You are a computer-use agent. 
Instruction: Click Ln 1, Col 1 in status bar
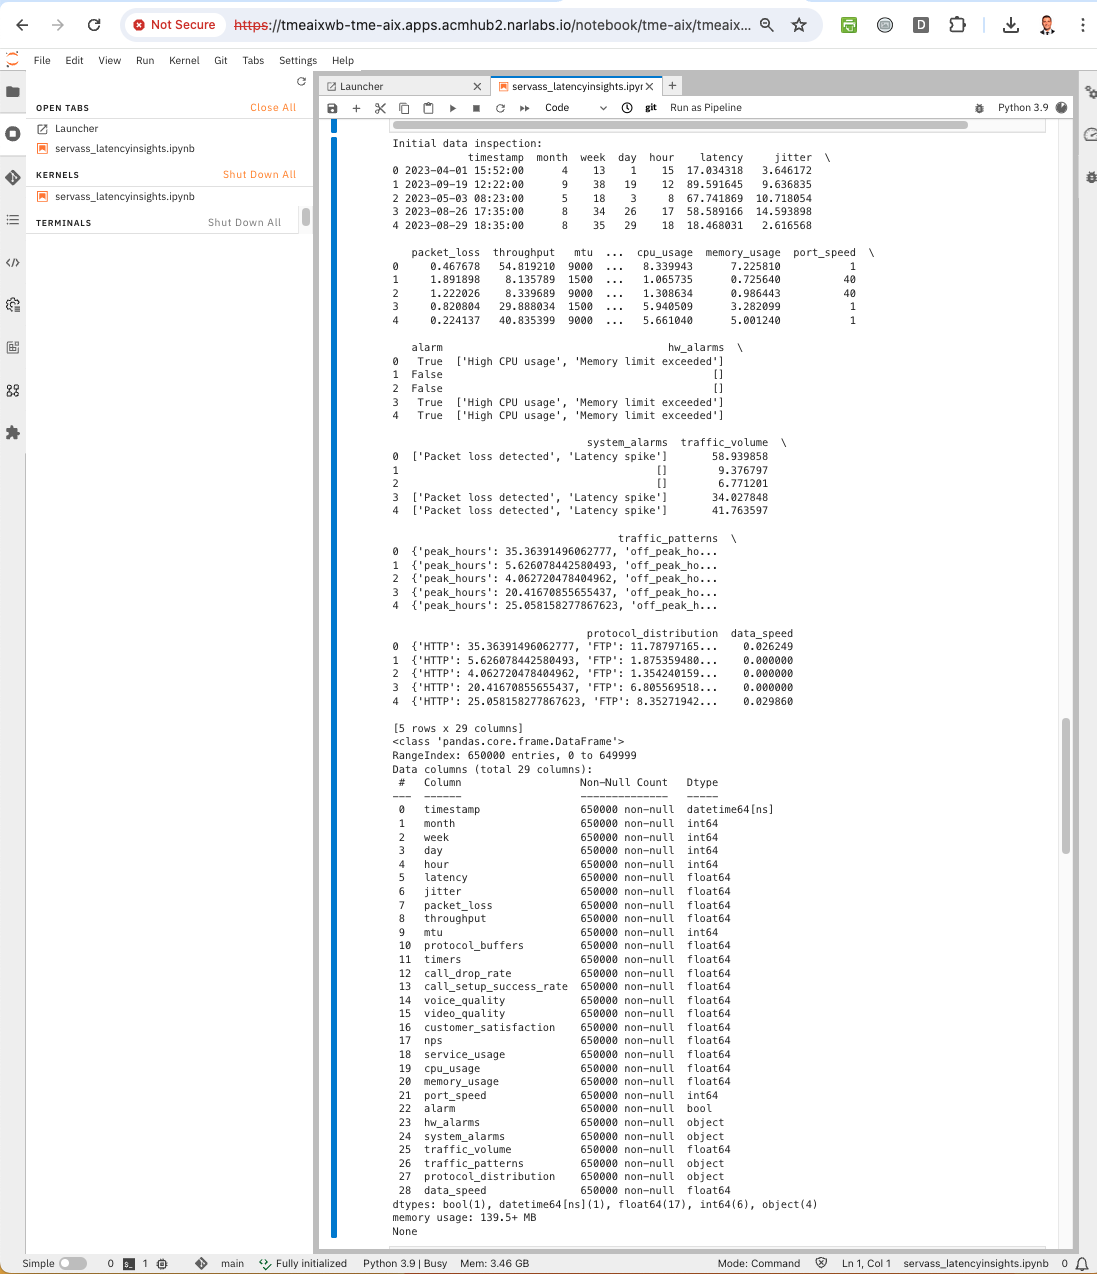click(x=866, y=1263)
